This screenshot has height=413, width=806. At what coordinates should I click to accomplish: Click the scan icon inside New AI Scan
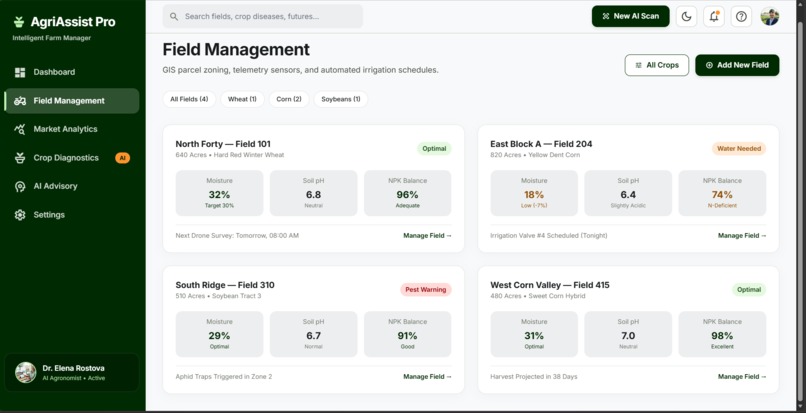605,16
